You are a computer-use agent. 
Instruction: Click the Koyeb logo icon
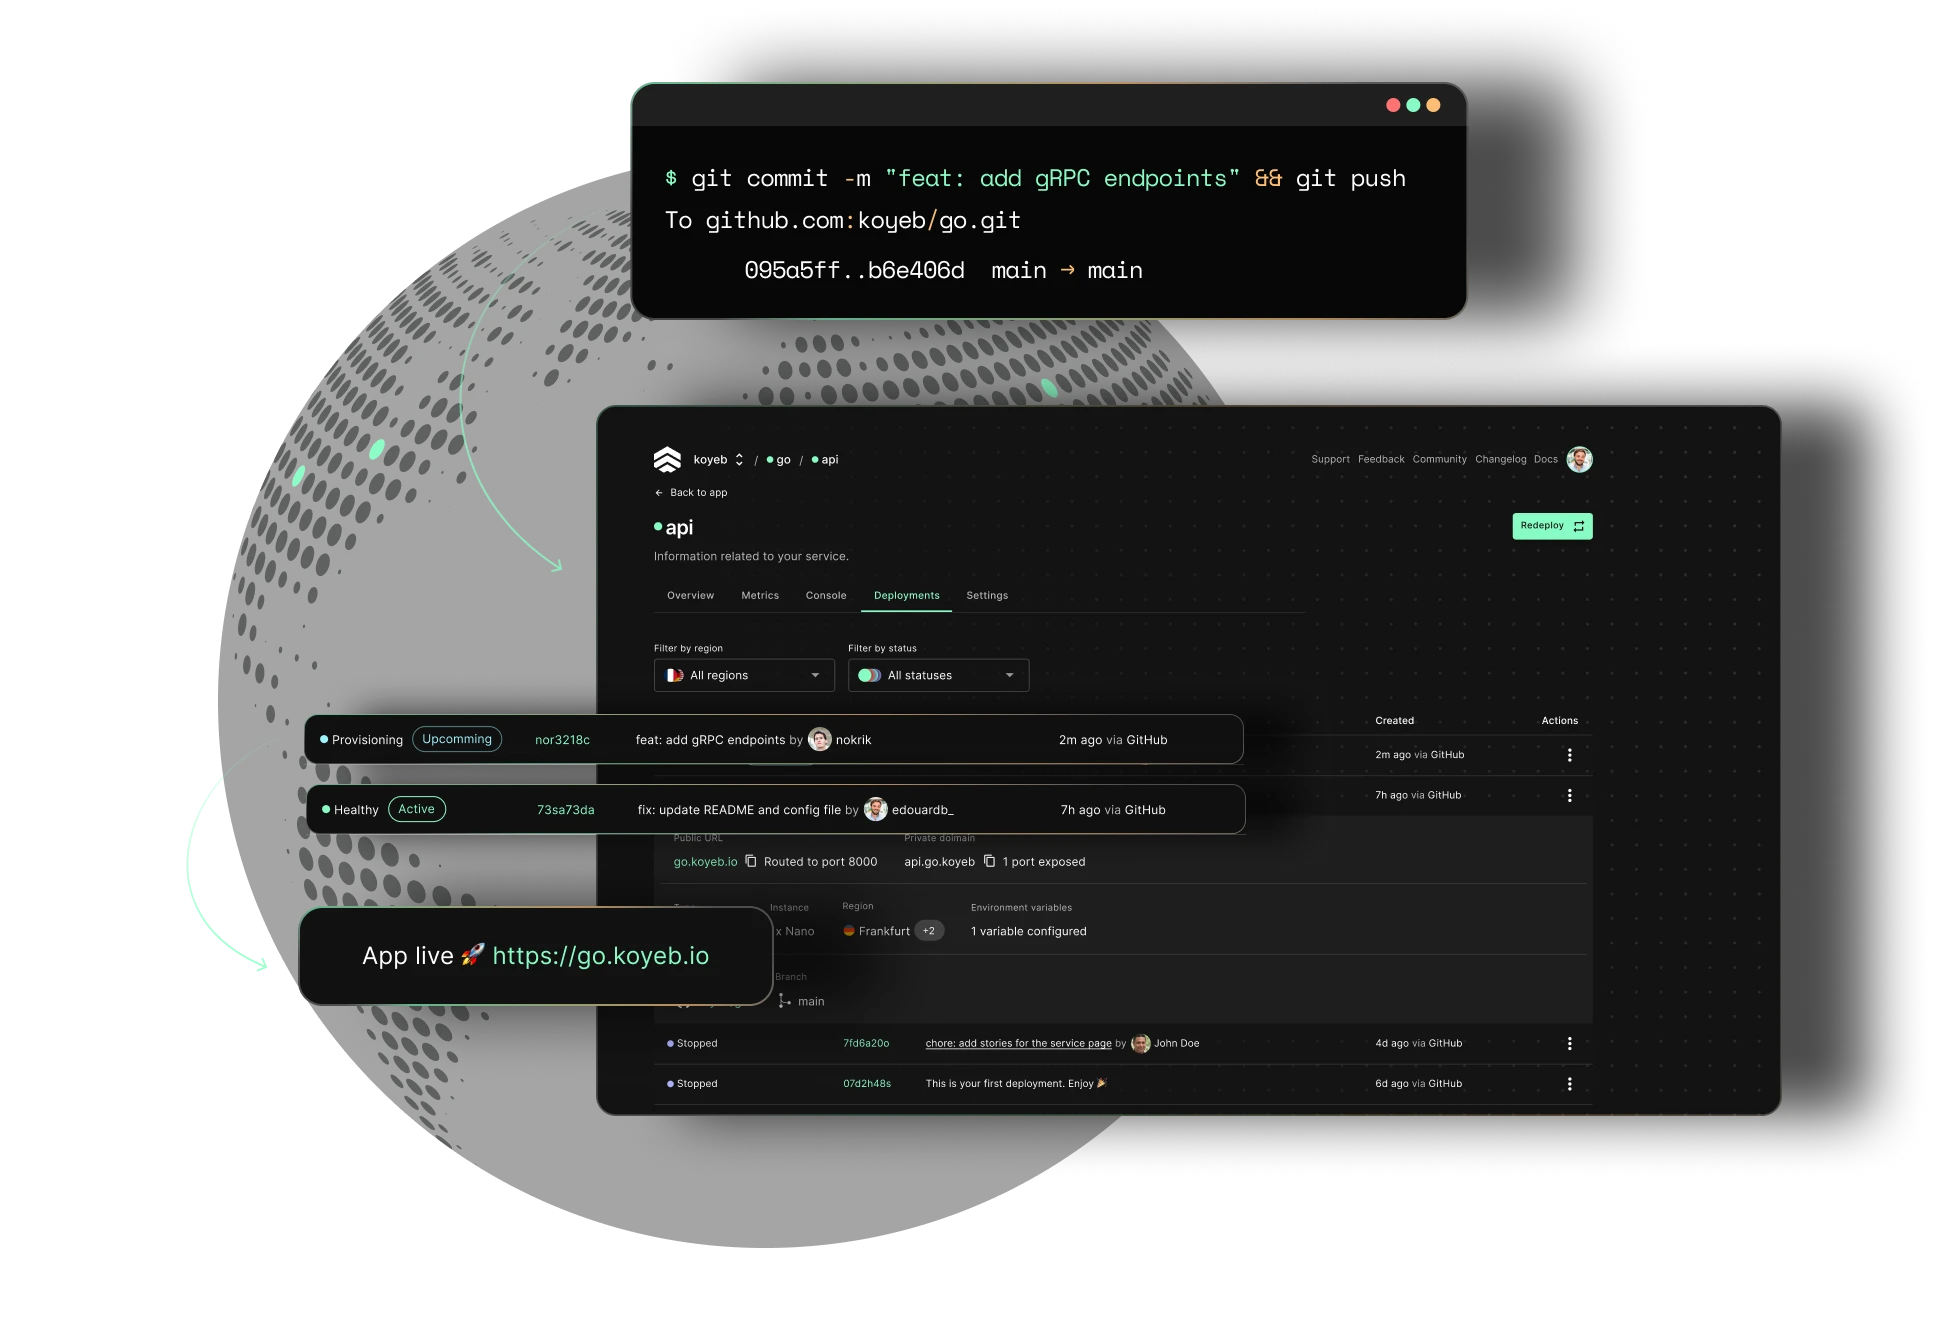pos(658,460)
